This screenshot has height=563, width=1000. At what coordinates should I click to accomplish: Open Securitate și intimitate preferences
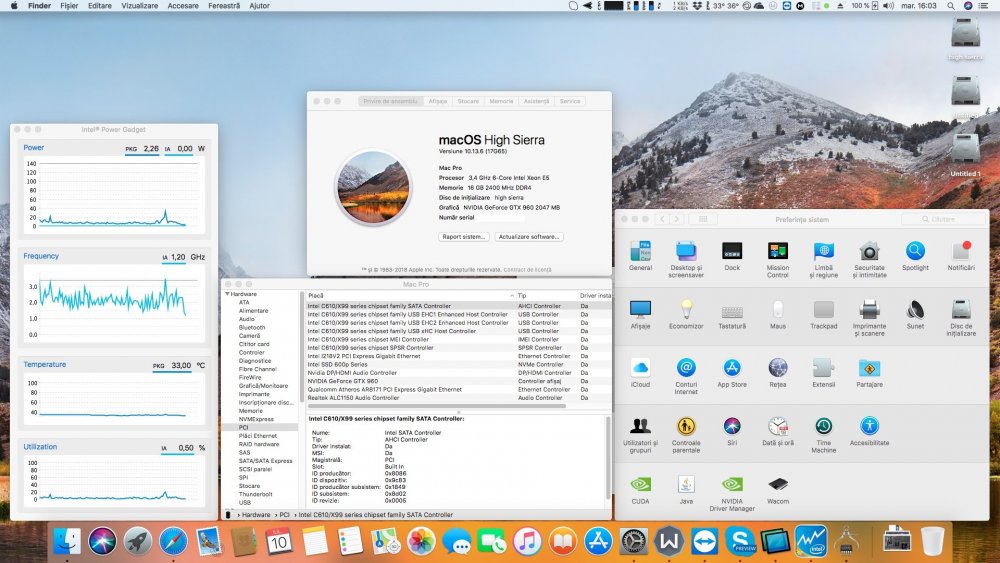click(x=869, y=260)
